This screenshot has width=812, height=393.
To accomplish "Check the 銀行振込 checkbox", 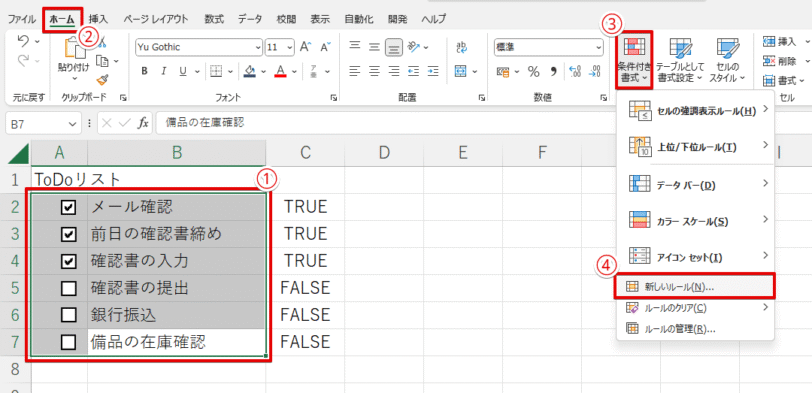I will tap(68, 315).
